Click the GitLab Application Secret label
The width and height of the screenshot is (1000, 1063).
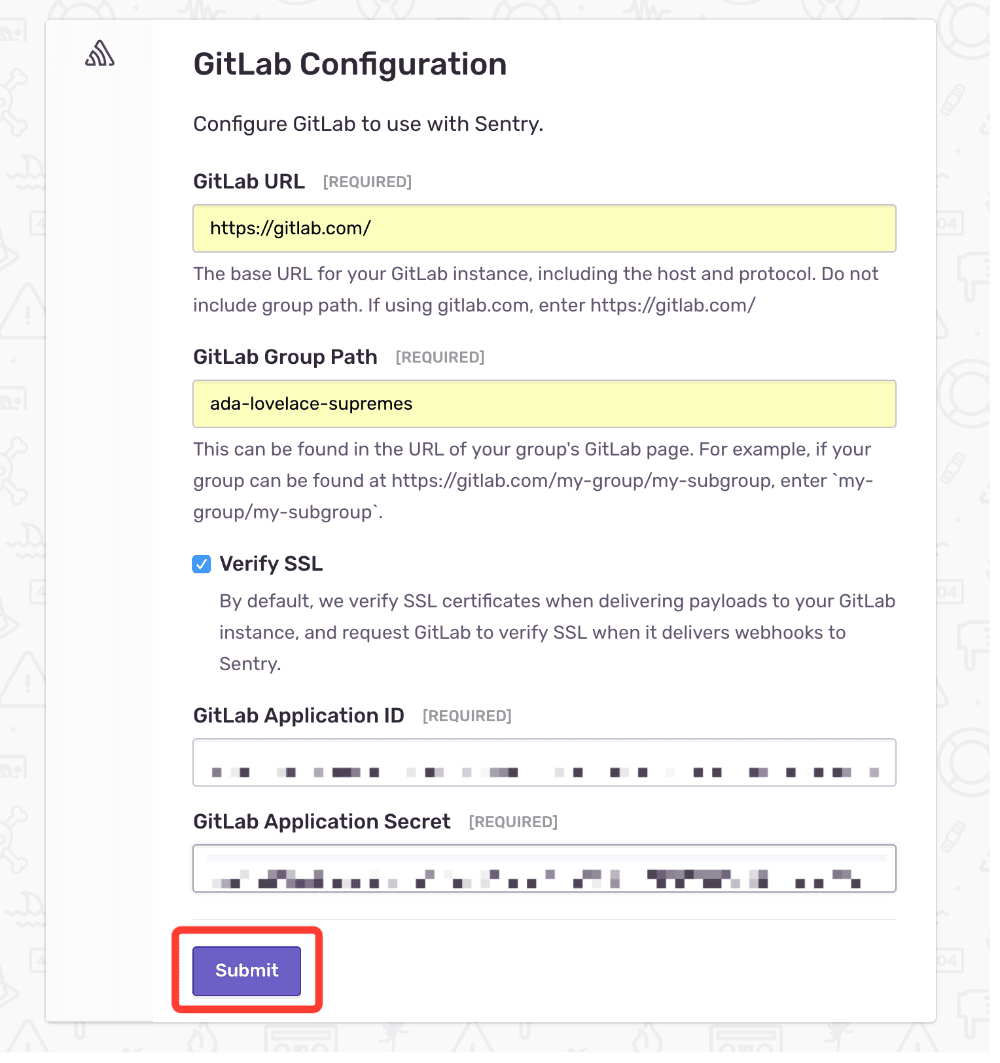pyautogui.click(x=321, y=821)
